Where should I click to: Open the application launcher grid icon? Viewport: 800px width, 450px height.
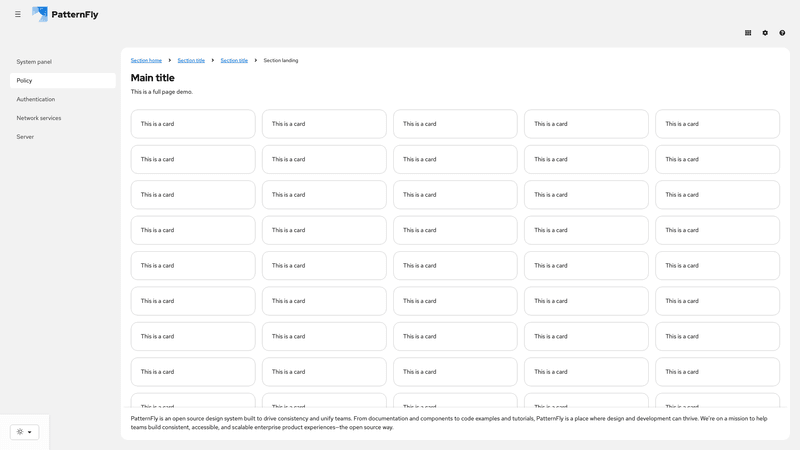[748, 33]
